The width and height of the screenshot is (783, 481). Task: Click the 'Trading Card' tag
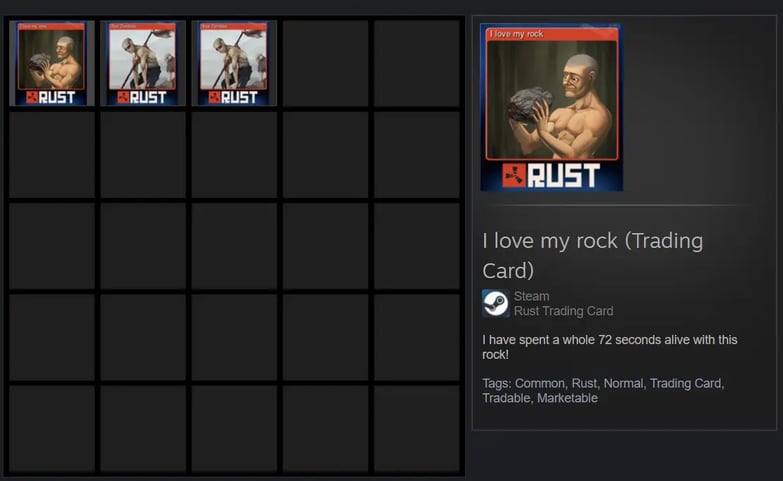point(685,383)
